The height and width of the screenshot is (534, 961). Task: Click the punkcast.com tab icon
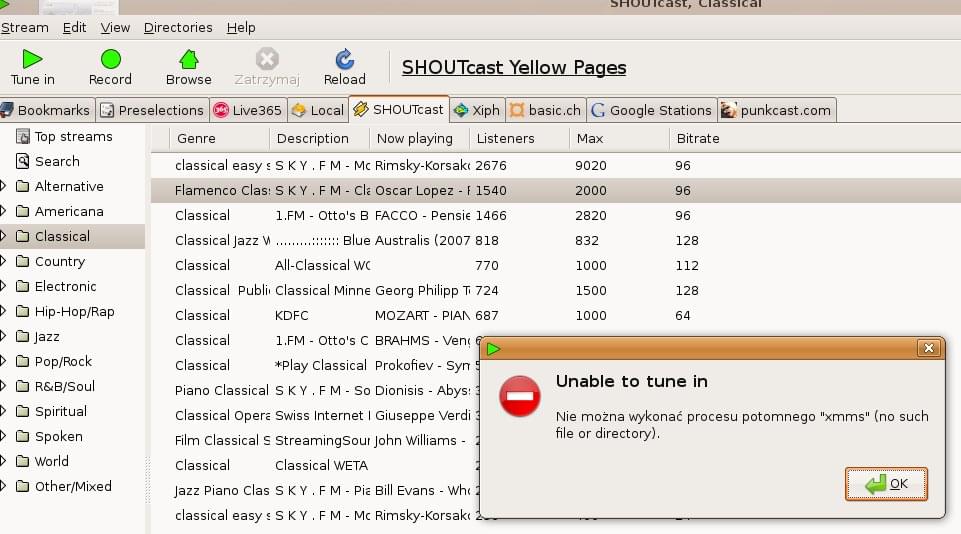coord(728,110)
